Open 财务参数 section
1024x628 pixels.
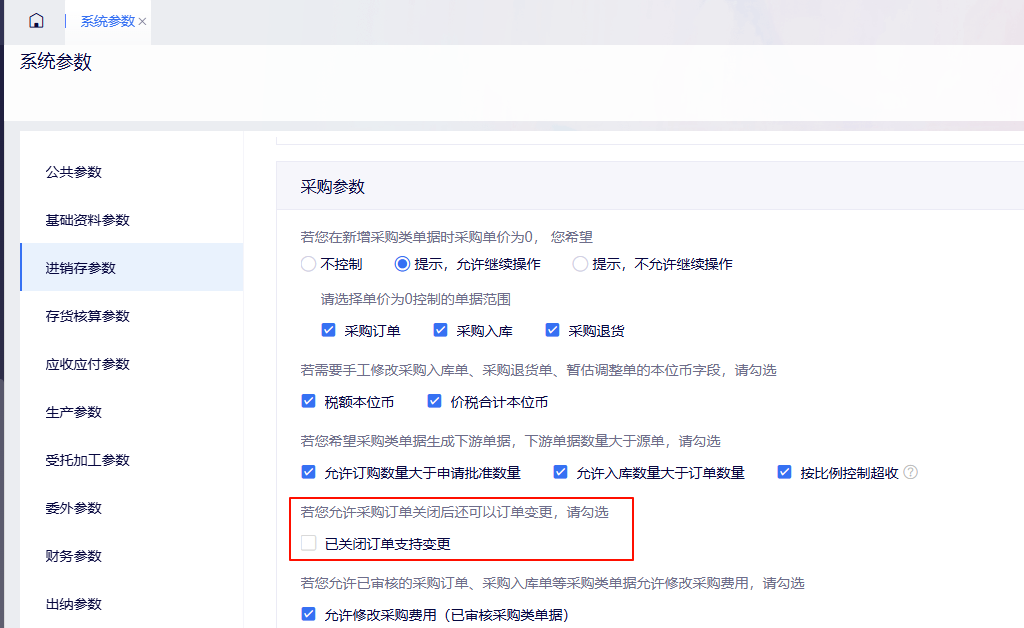(x=74, y=556)
